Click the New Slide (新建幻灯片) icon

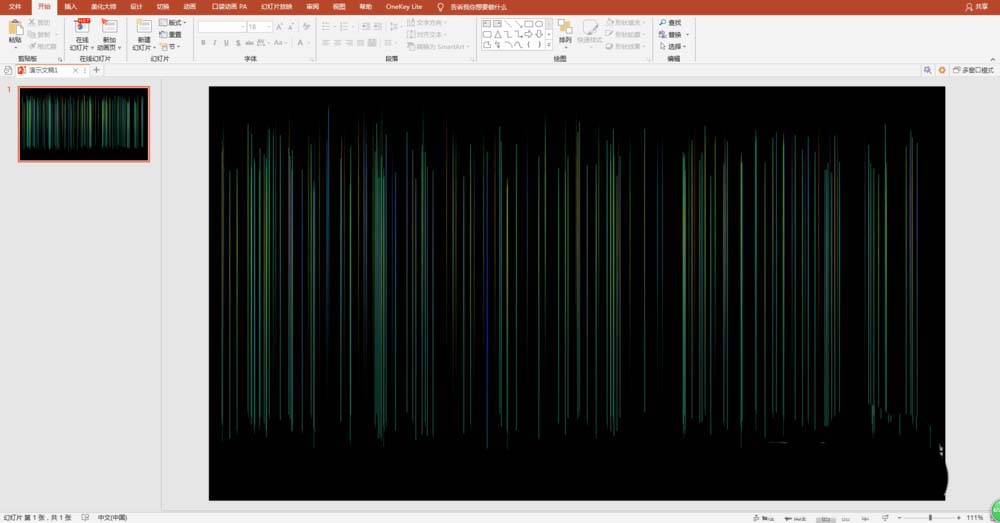pos(143,27)
